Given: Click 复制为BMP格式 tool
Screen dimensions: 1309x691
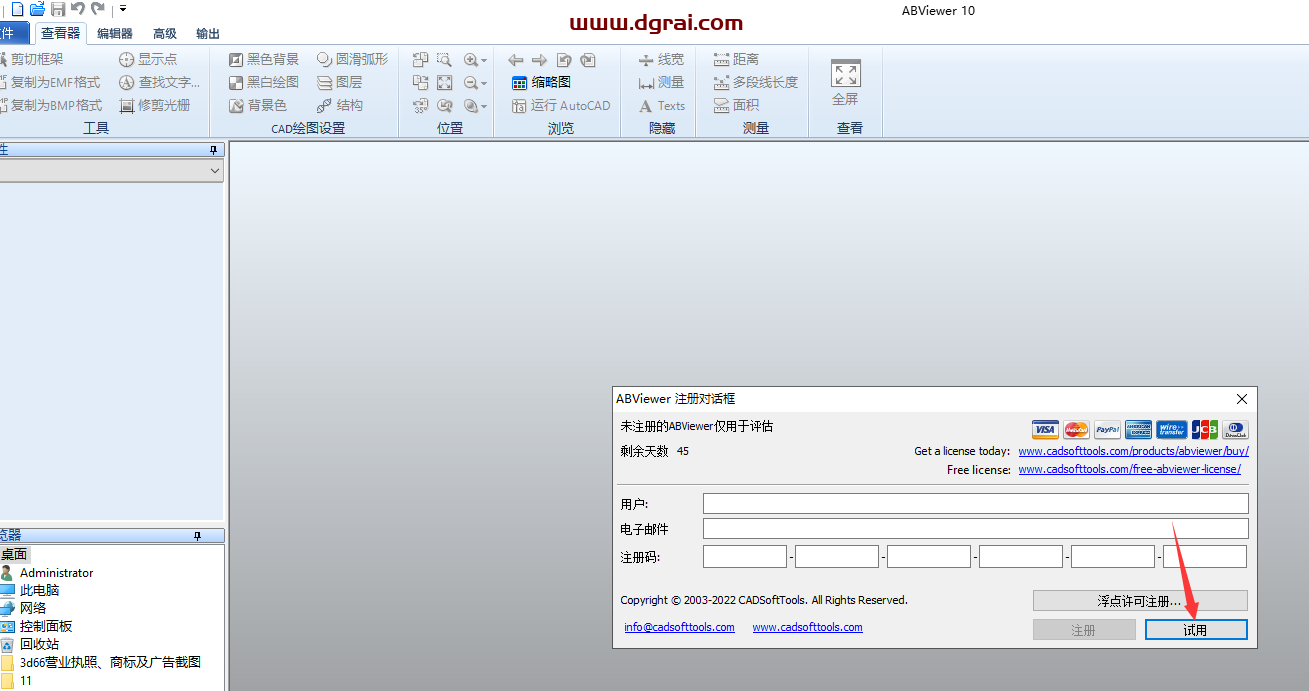Looking at the screenshot, I should click(53, 105).
